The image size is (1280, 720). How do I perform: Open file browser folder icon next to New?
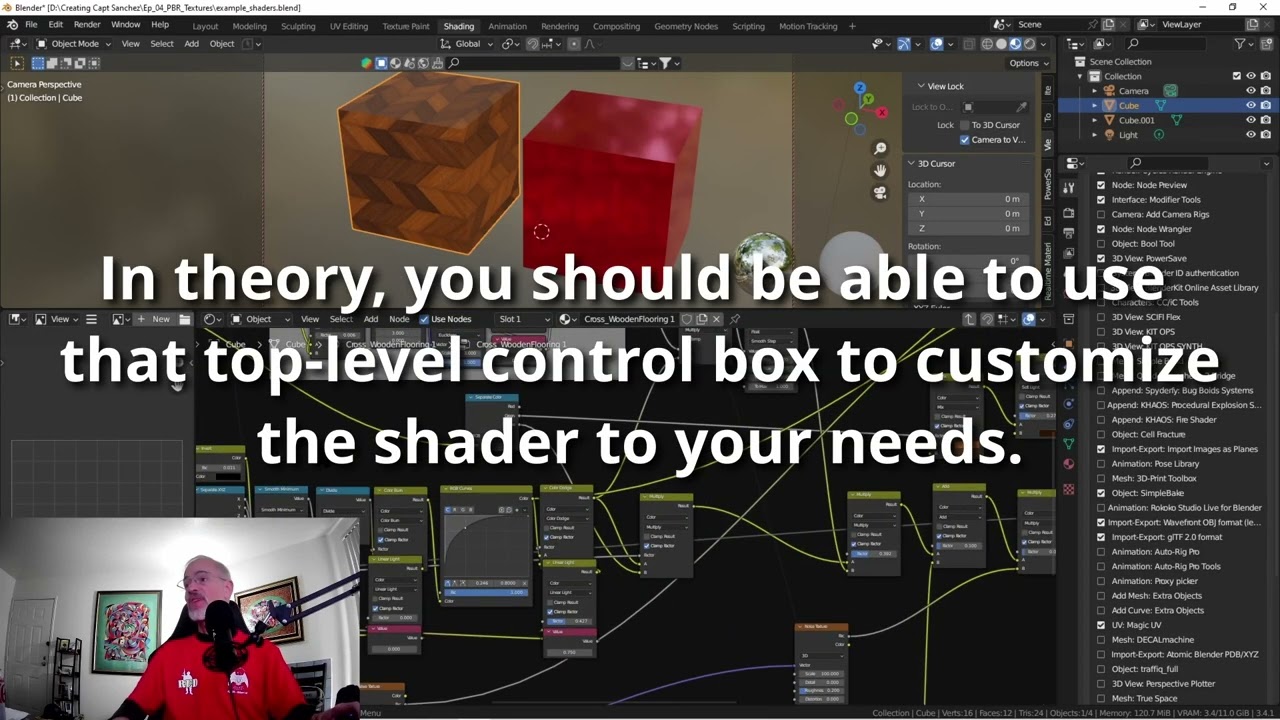pos(185,319)
